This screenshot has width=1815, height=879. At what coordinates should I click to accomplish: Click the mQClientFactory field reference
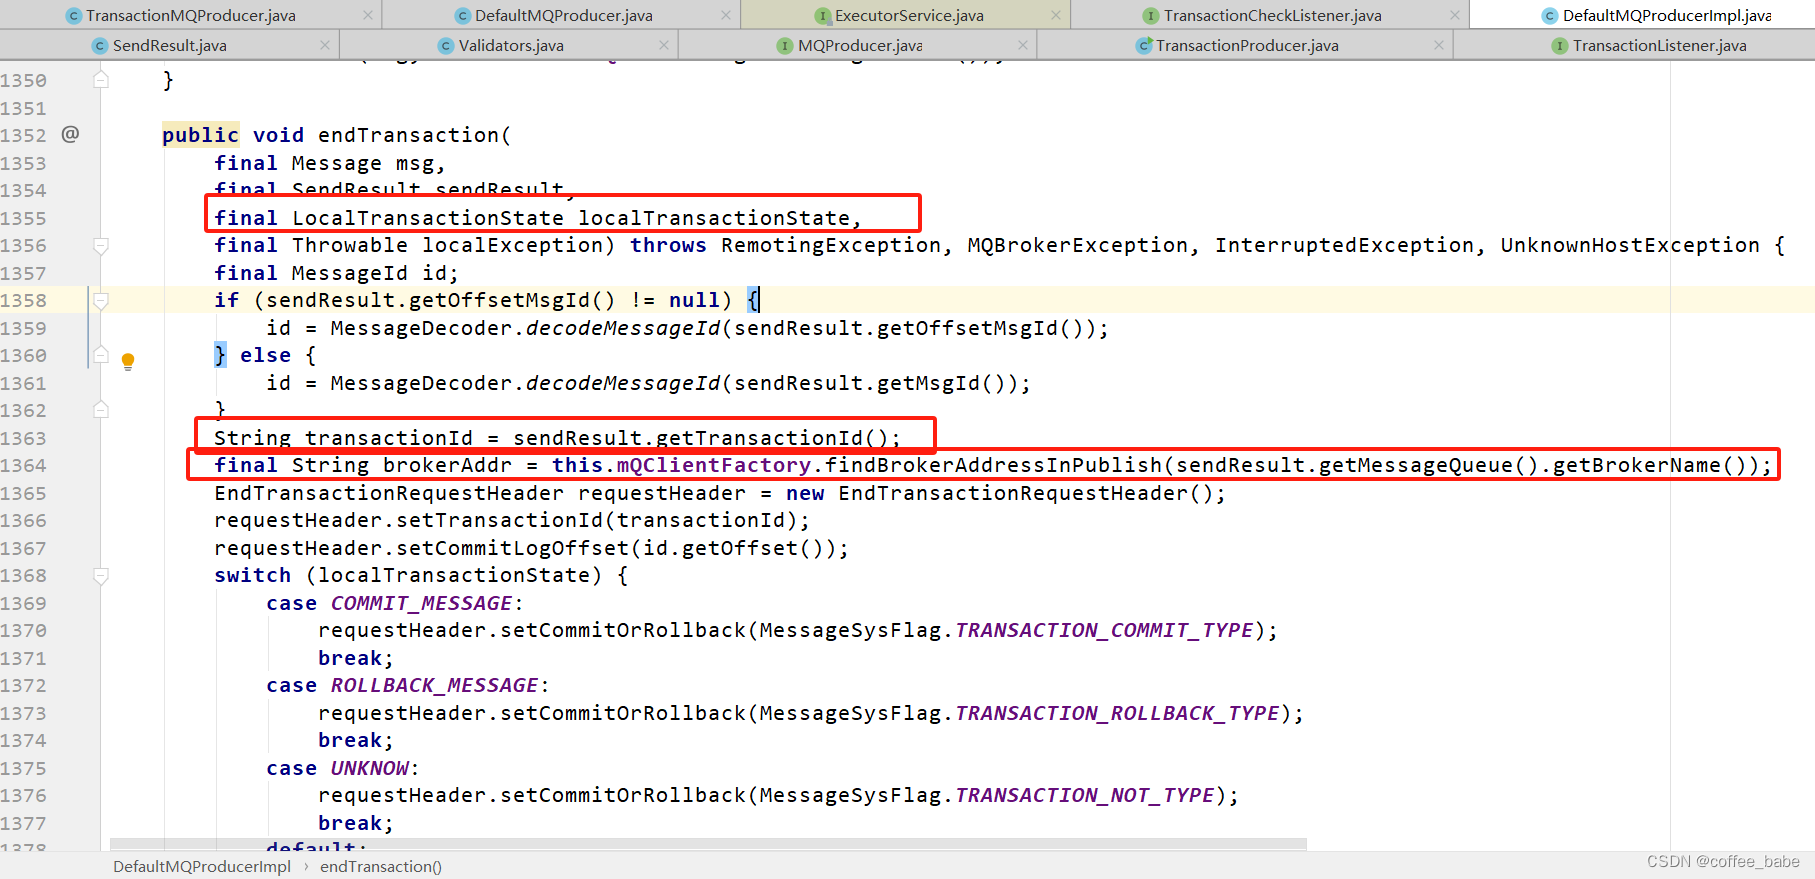(714, 465)
